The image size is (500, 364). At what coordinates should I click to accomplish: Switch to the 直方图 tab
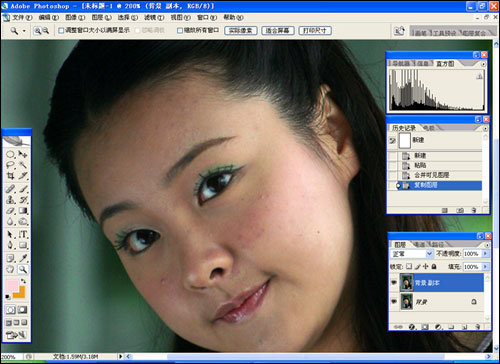click(x=445, y=63)
